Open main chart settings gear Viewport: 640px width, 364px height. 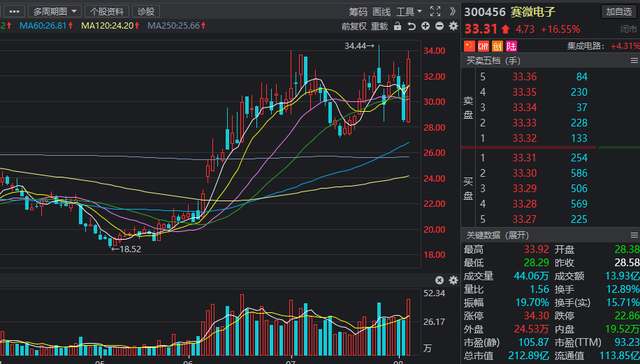click(x=453, y=26)
